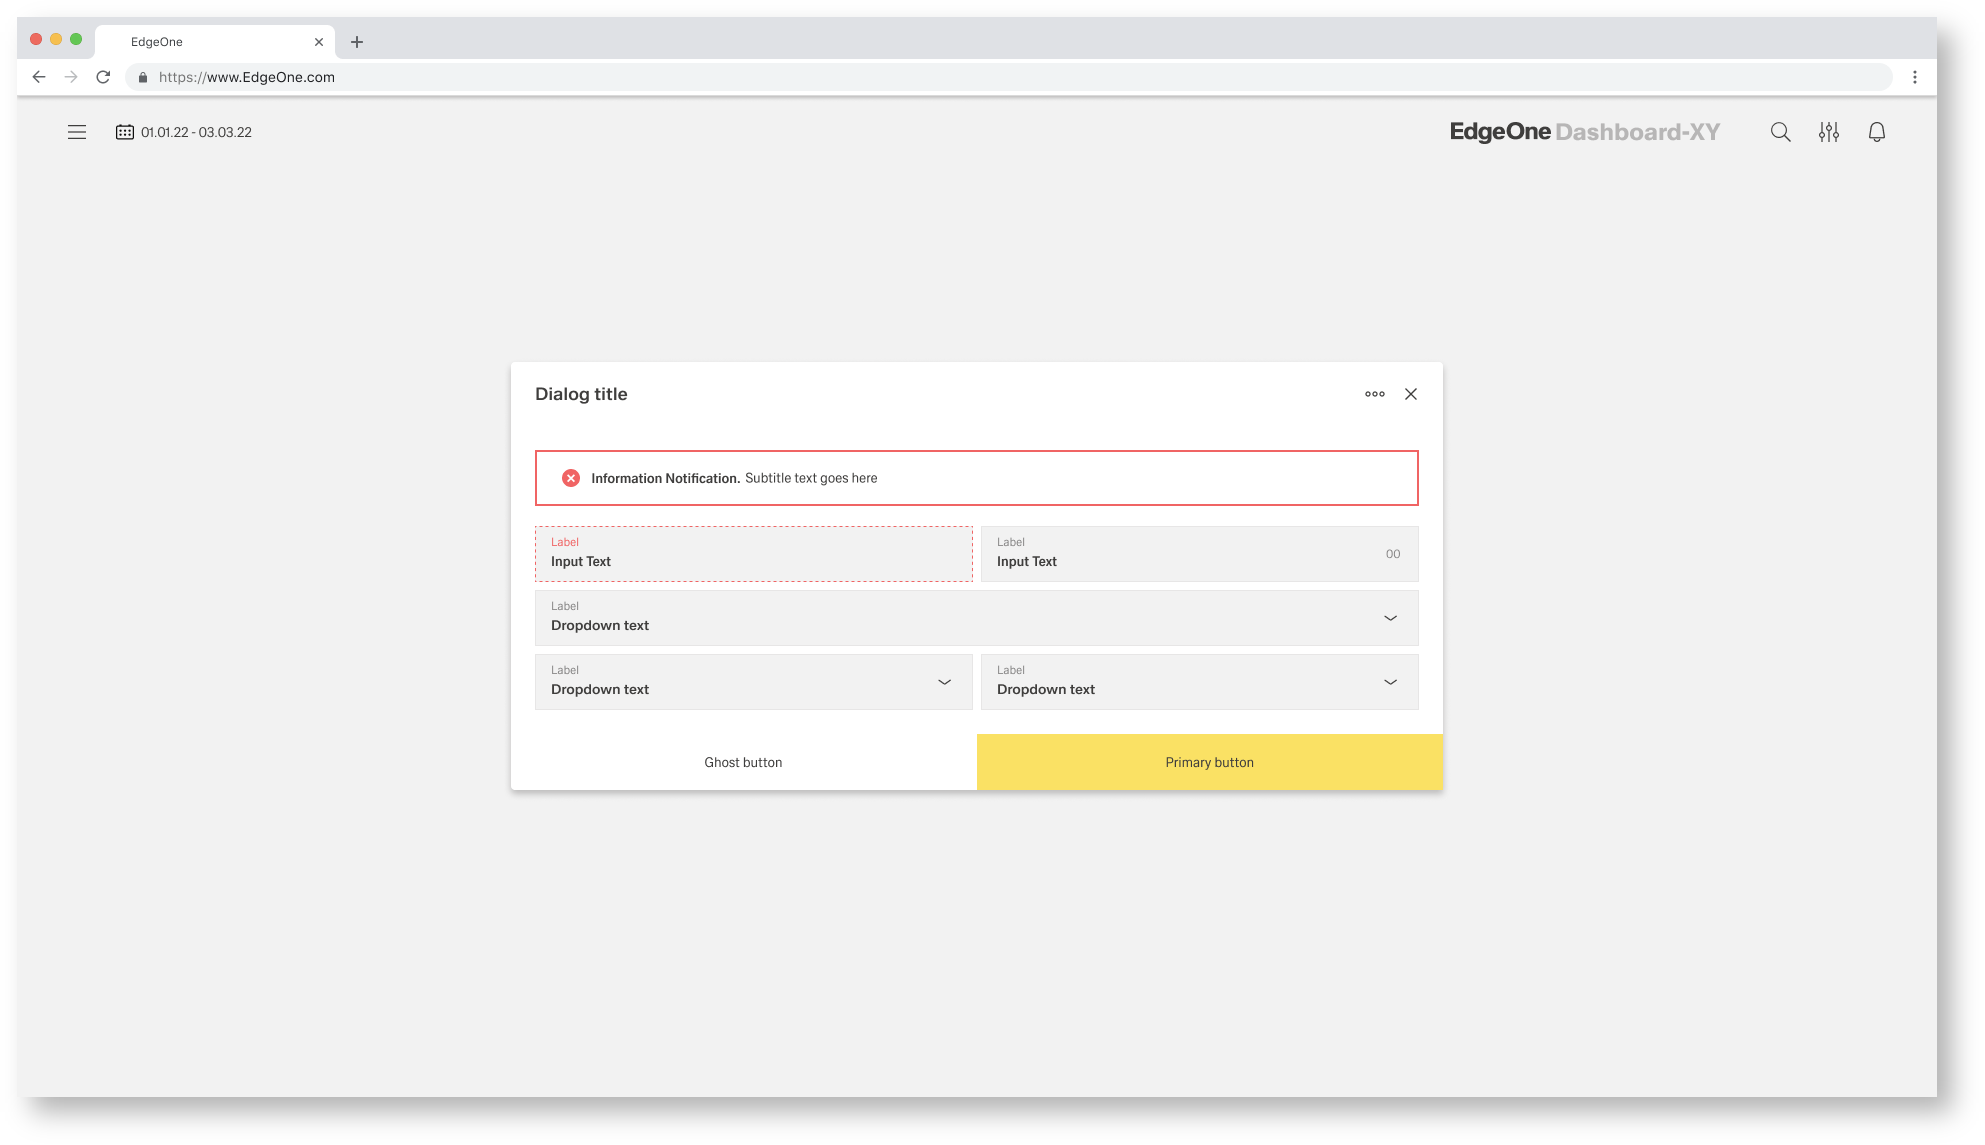Open the notifications bell
The height and width of the screenshot is (1145, 1985).
(1876, 132)
